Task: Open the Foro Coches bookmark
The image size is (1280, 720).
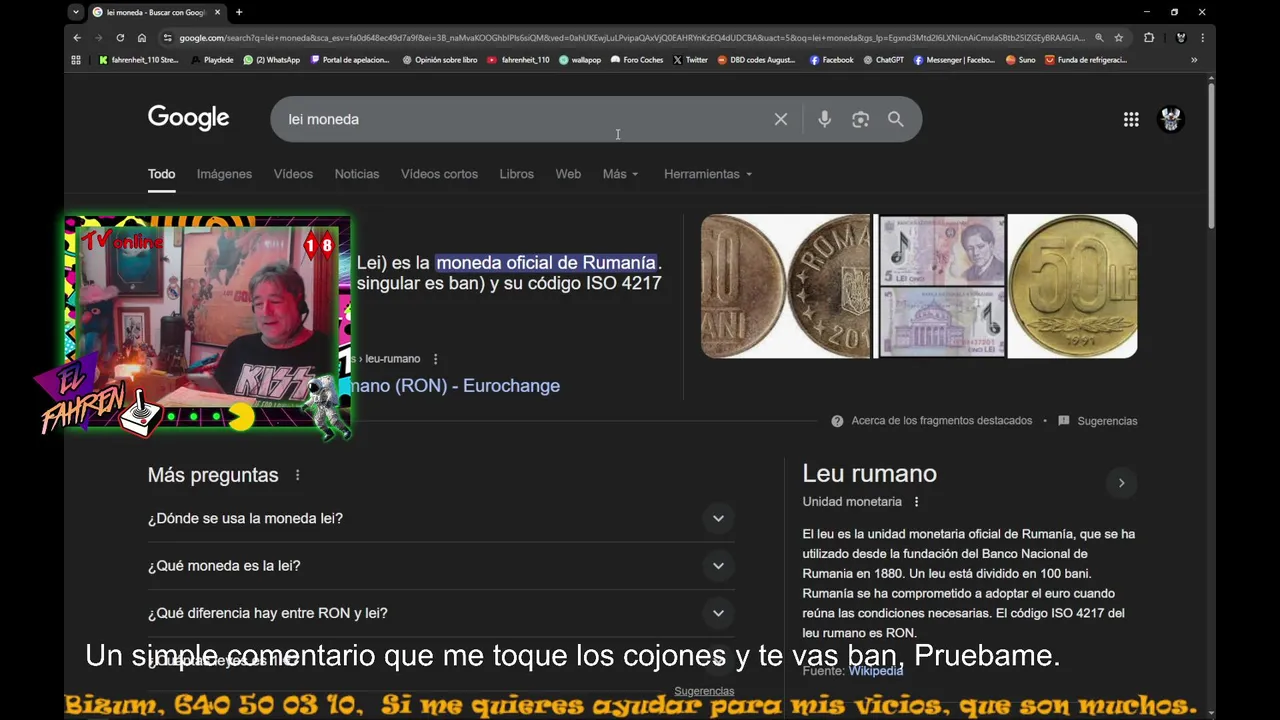Action: (x=637, y=60)
